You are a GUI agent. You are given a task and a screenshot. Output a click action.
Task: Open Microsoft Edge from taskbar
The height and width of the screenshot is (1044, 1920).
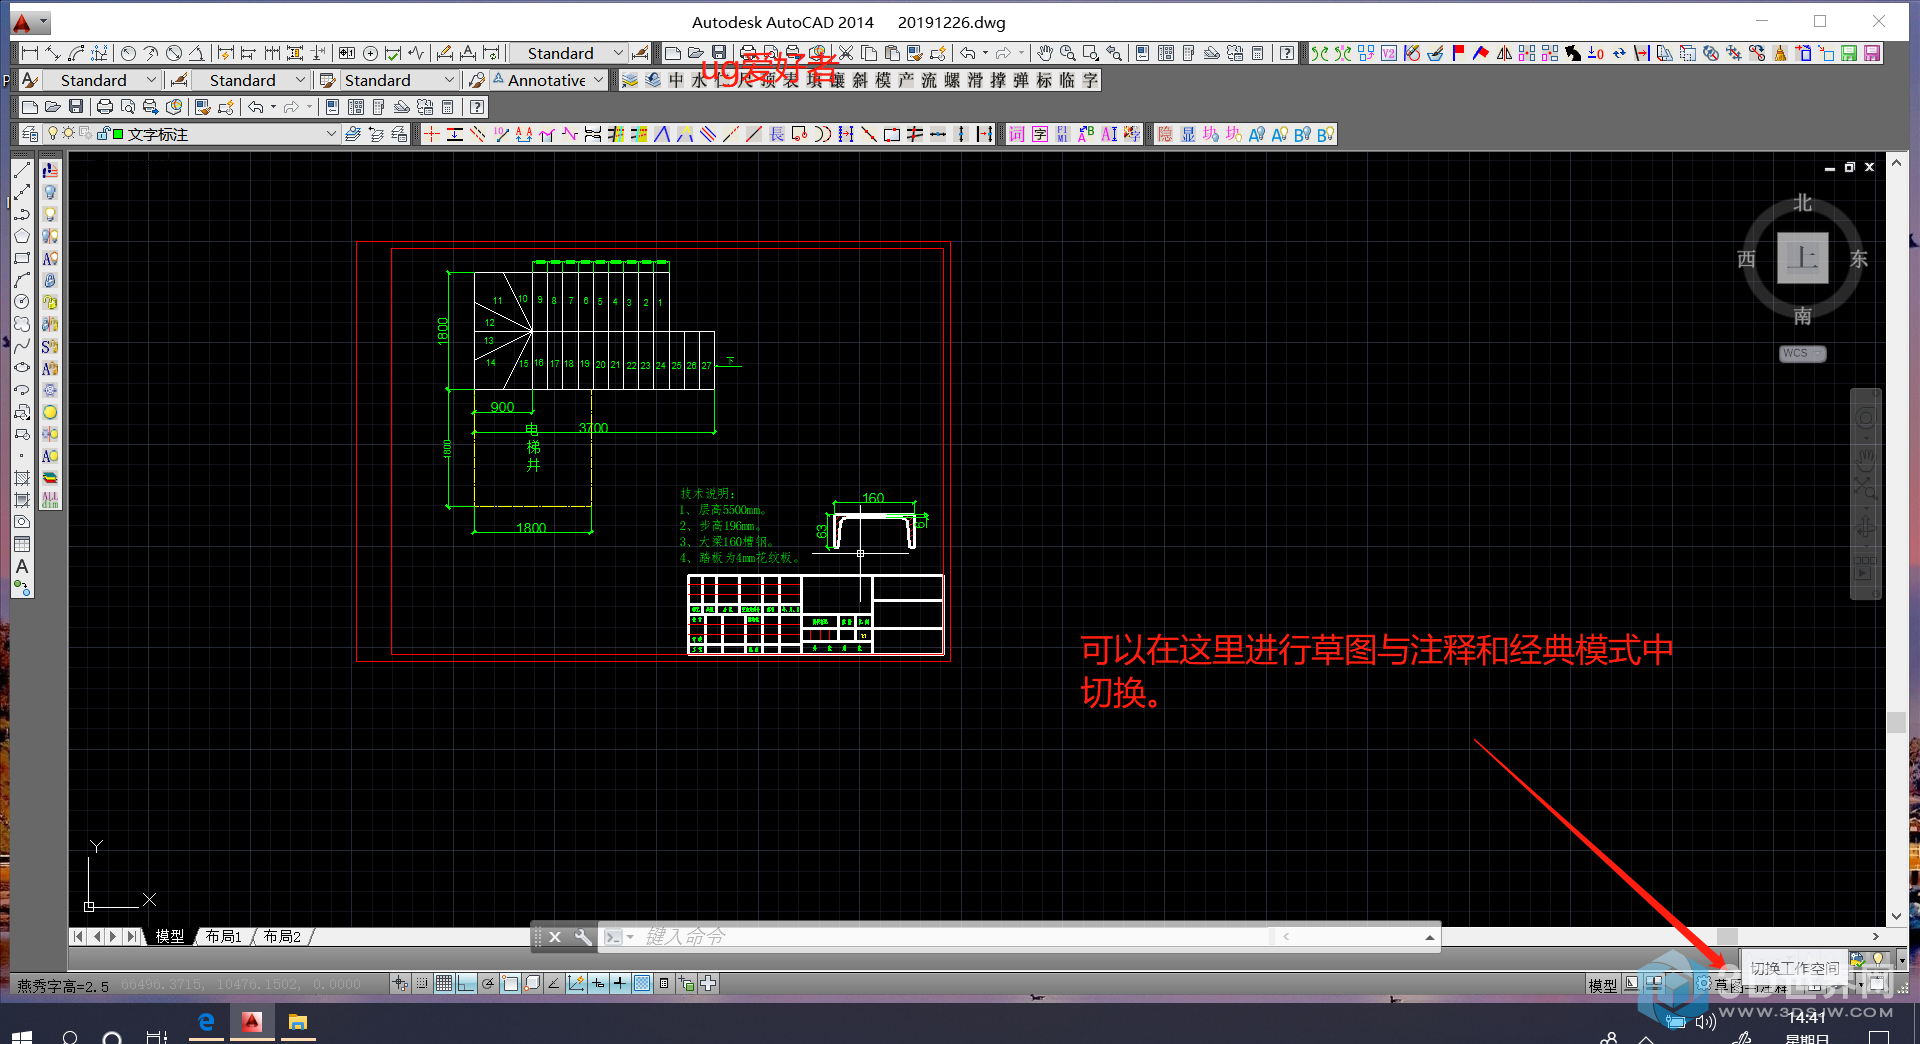(x=206, y=1022)
